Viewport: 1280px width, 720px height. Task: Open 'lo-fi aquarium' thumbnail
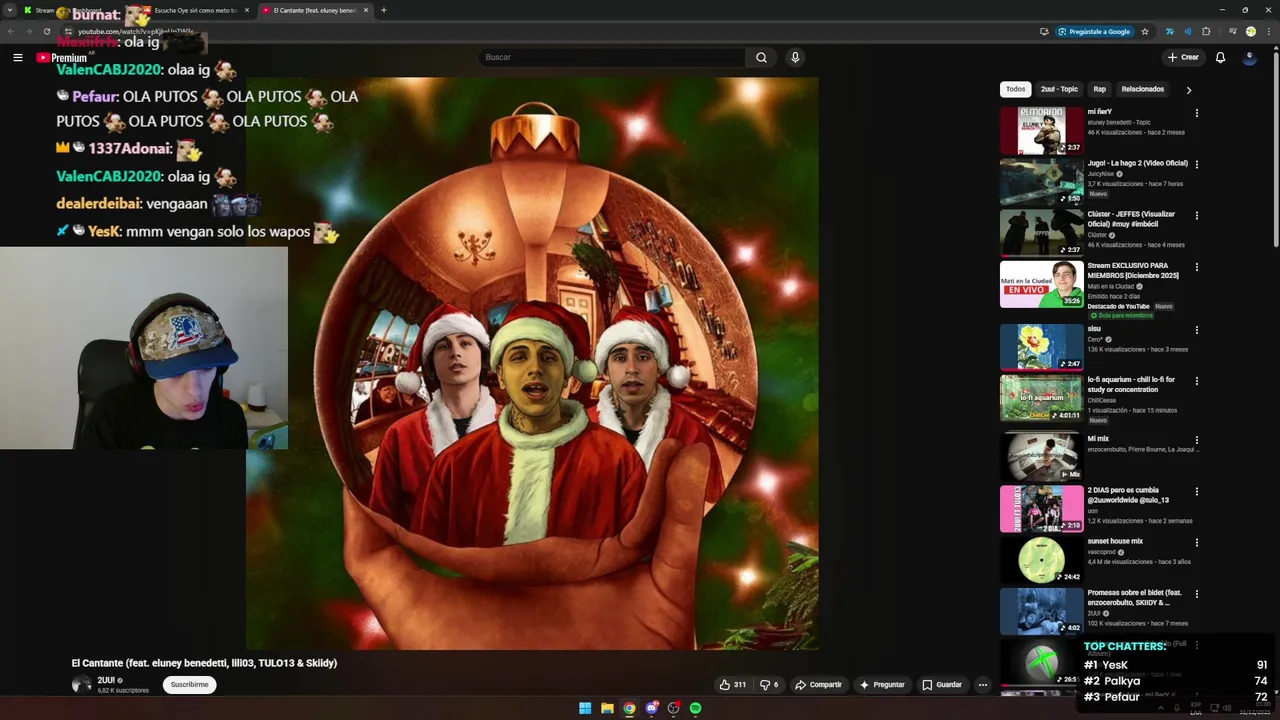coord(1041,398)
